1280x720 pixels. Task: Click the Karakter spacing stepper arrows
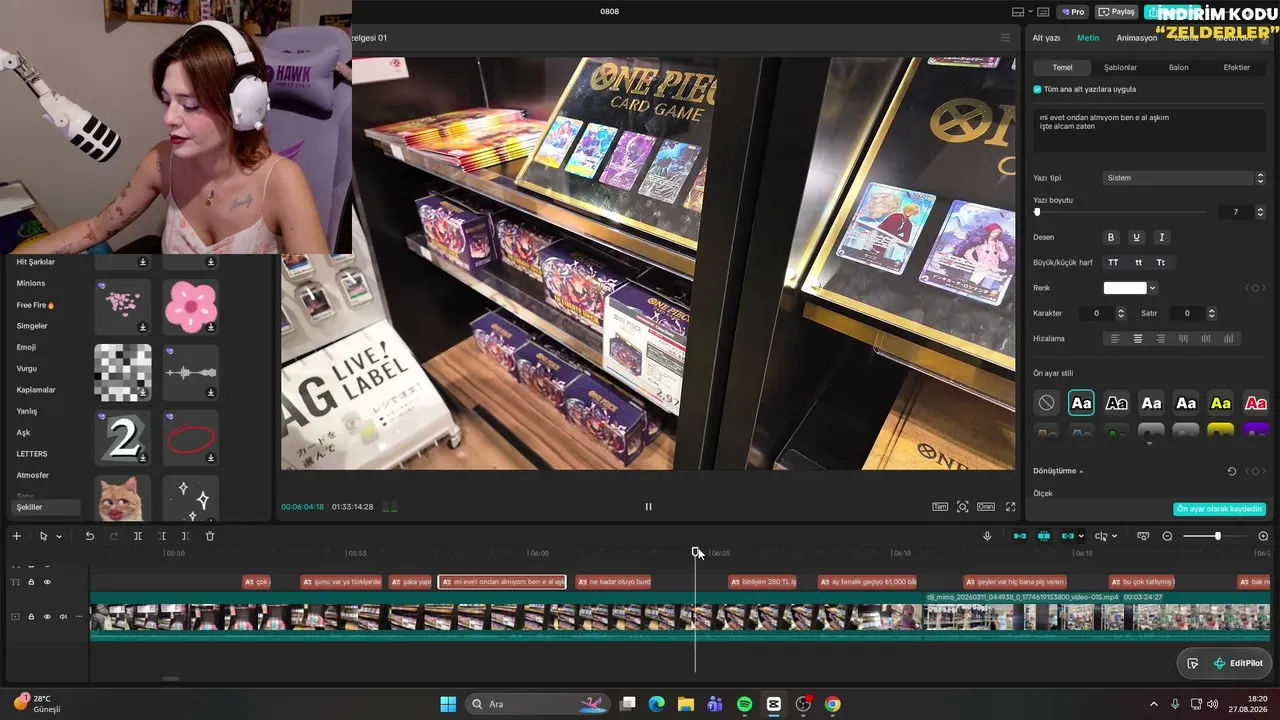1120,313
